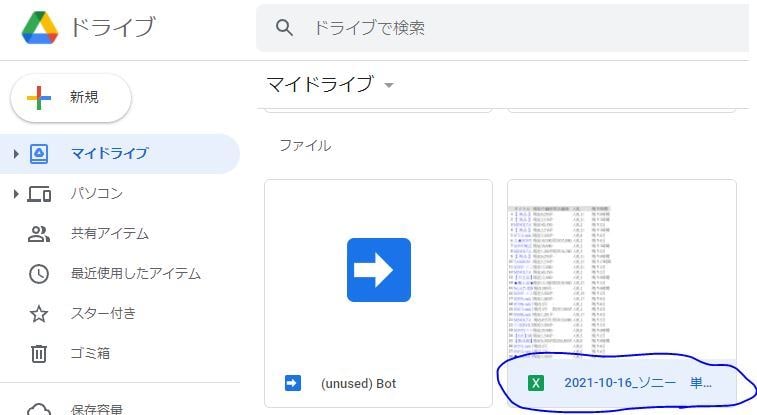Image resolution: width=757 pixels, height=415 pixels.
Task: Click the マイドライブ breadcrumb title
Action: (320, 84)
